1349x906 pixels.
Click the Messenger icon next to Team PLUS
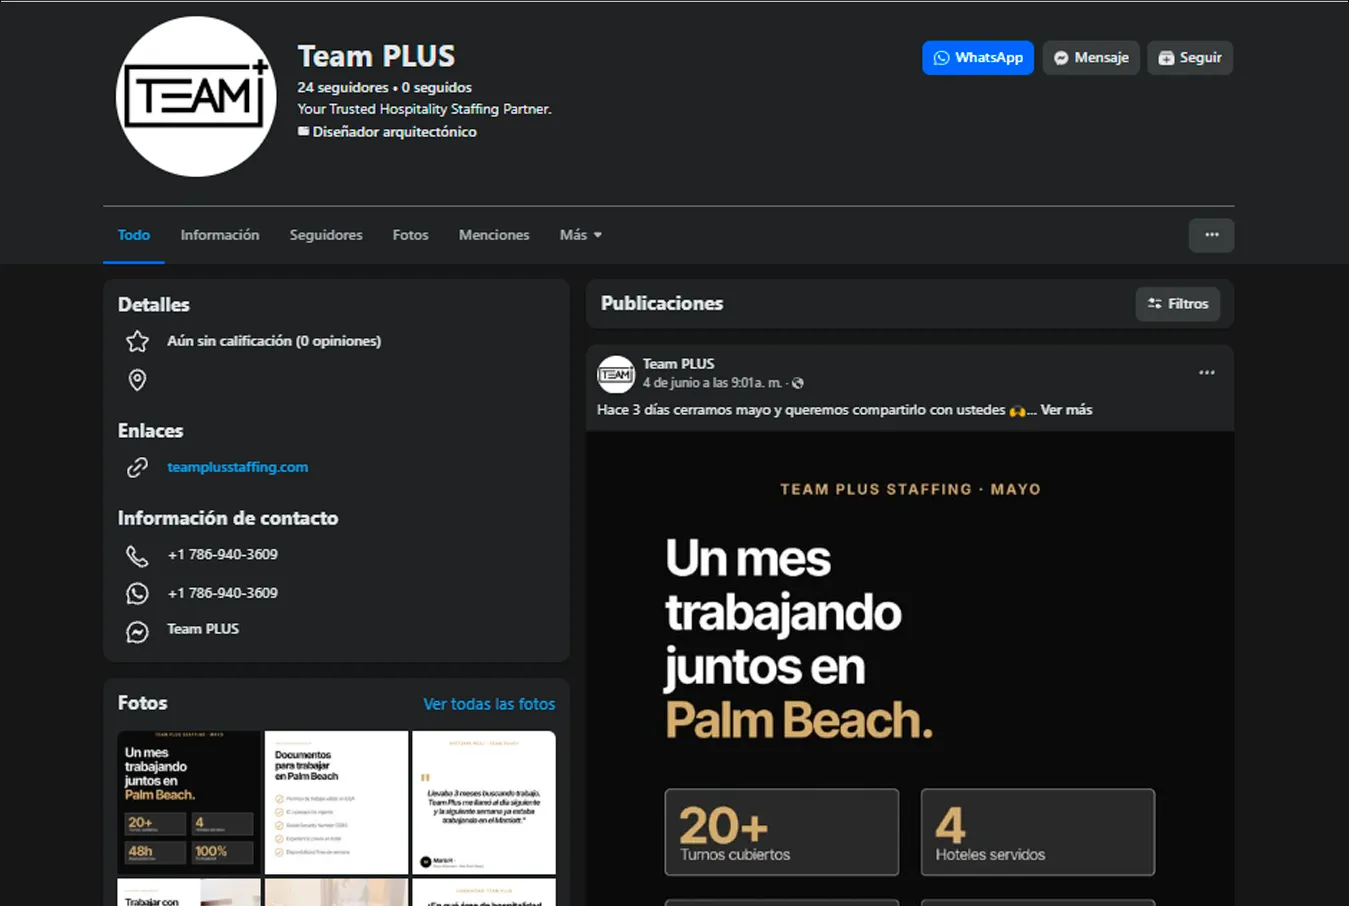coord(137,632)
